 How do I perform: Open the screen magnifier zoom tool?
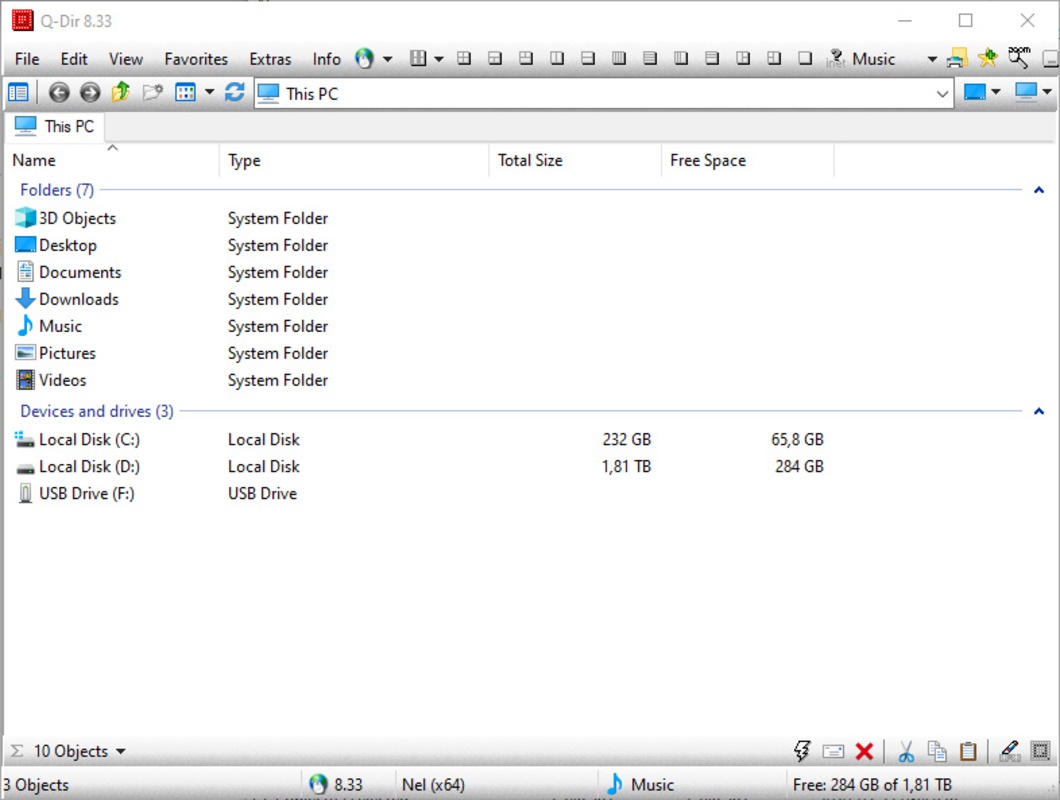pos(1019,58)
